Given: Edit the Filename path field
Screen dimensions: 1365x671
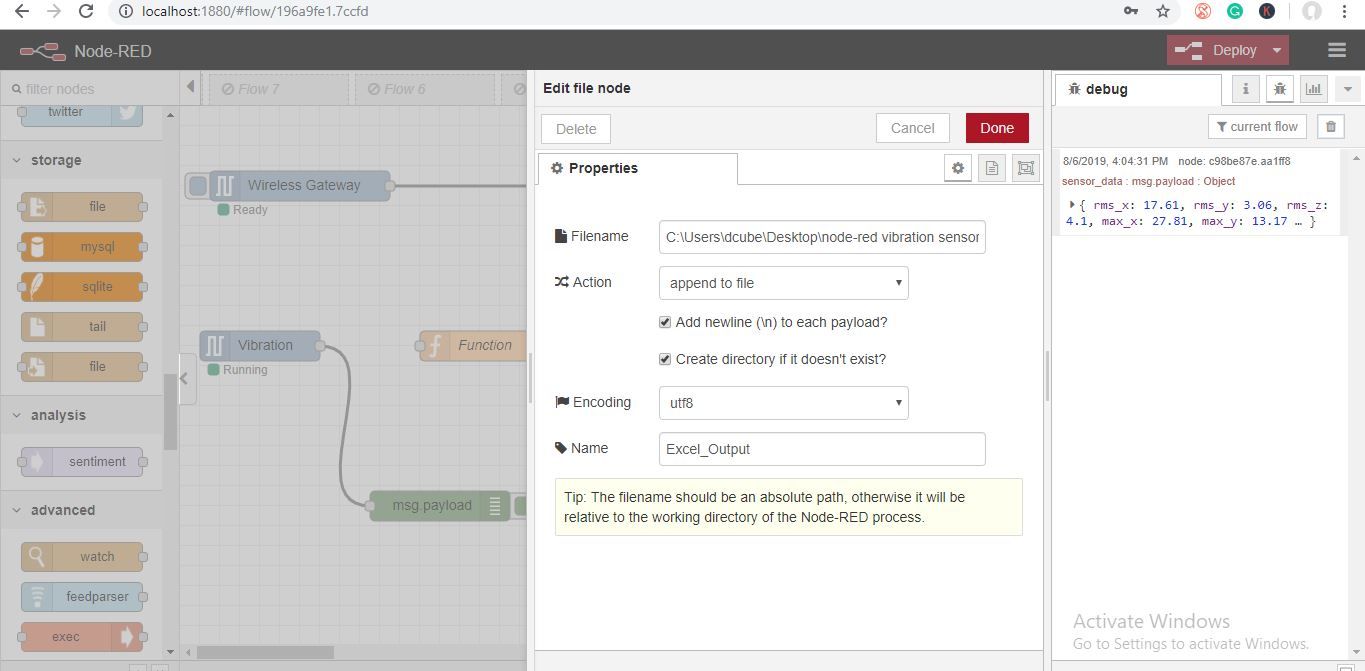Looking at the screenshot, I should coord(822,237).
